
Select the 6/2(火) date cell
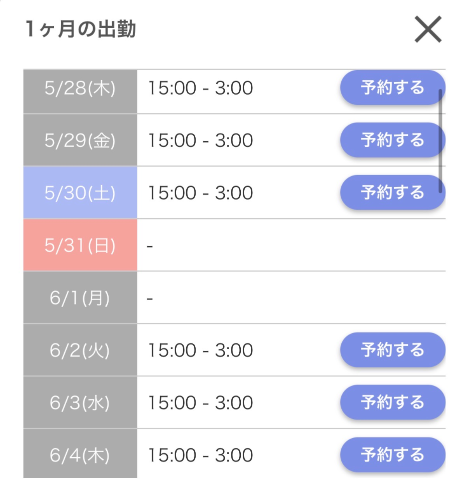[x=80, y=350]
